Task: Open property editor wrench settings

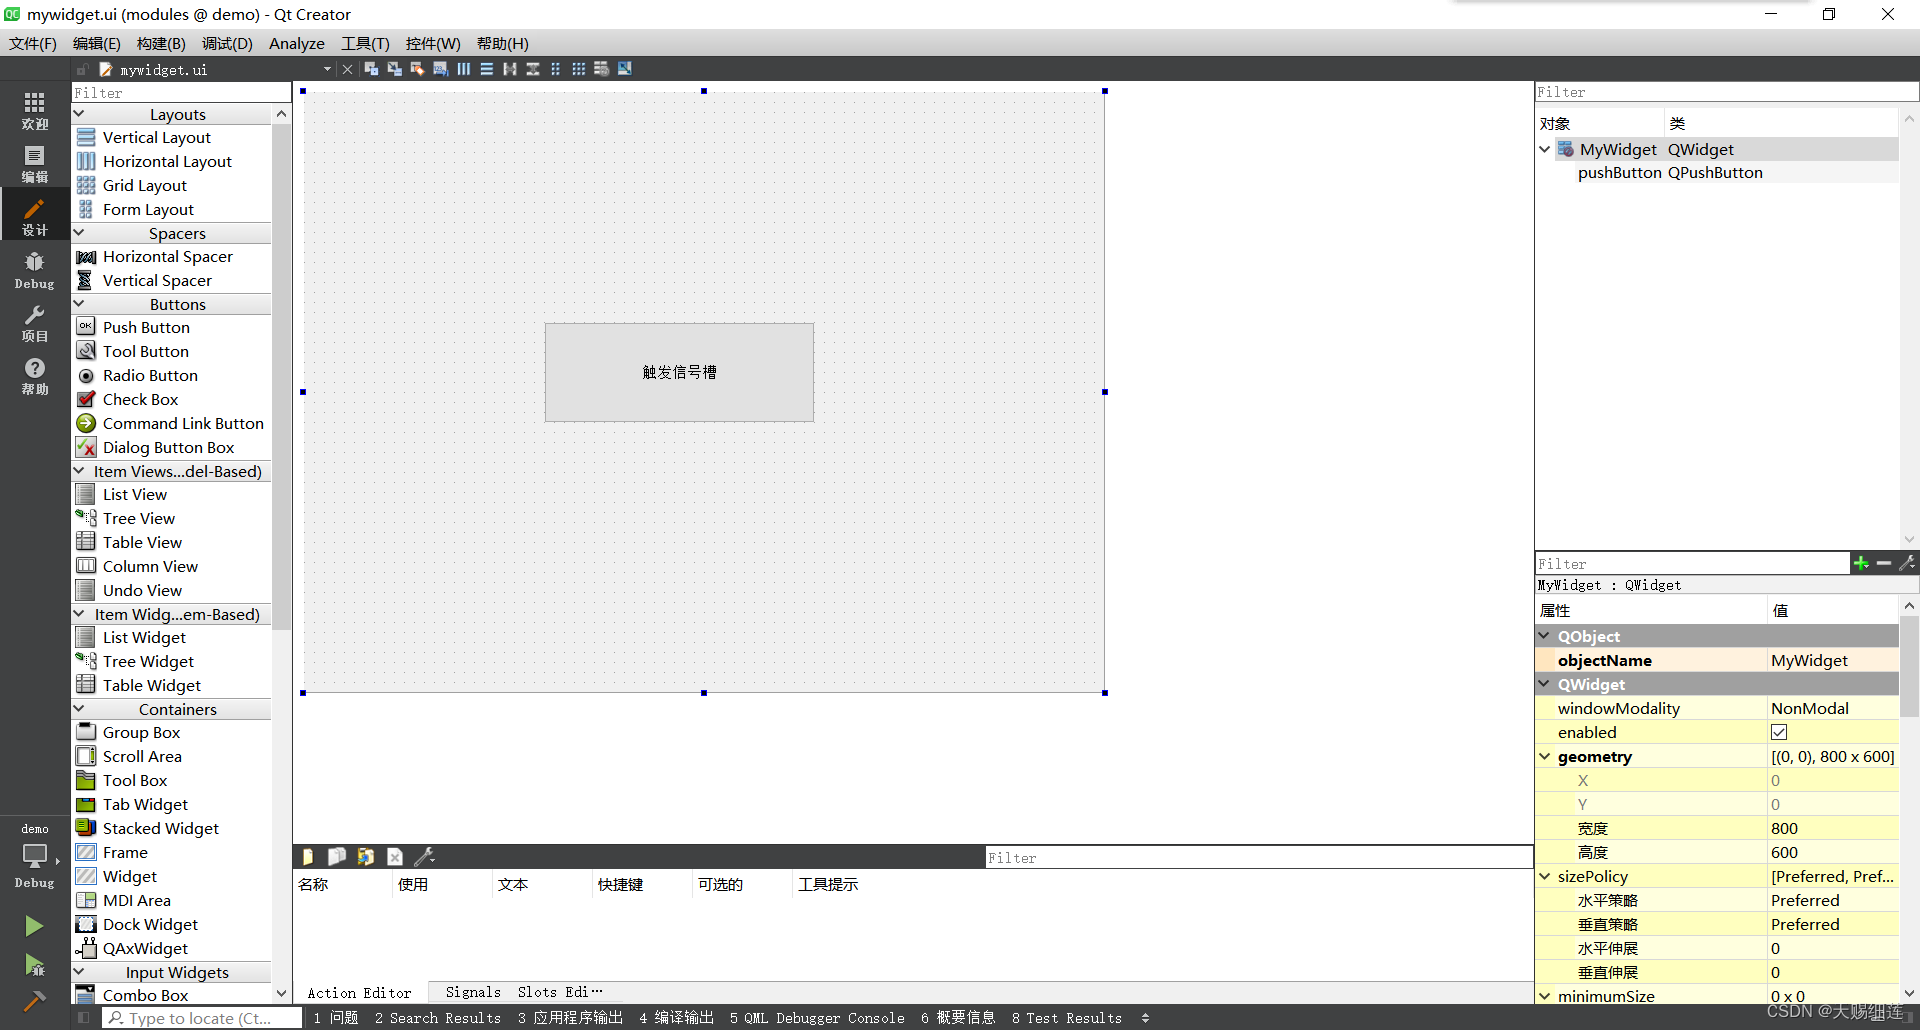Action: tap(1907, 563)
